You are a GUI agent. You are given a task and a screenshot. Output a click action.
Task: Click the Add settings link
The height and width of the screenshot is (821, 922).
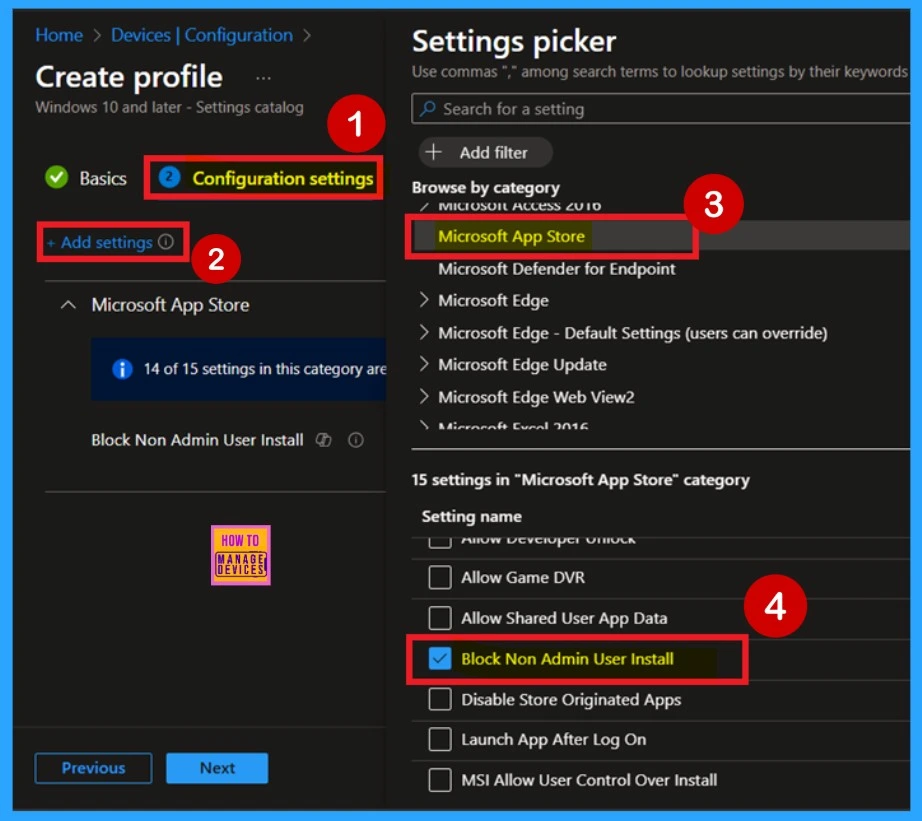pos(100,242)
